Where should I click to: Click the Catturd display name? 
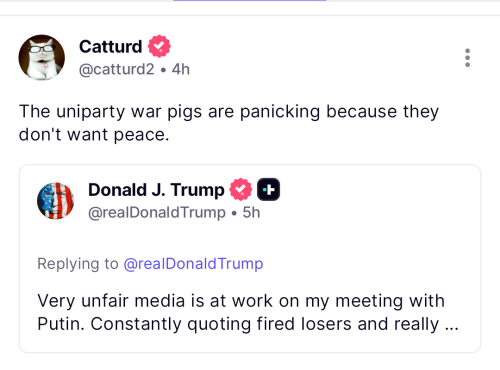(x=111, y=46)
